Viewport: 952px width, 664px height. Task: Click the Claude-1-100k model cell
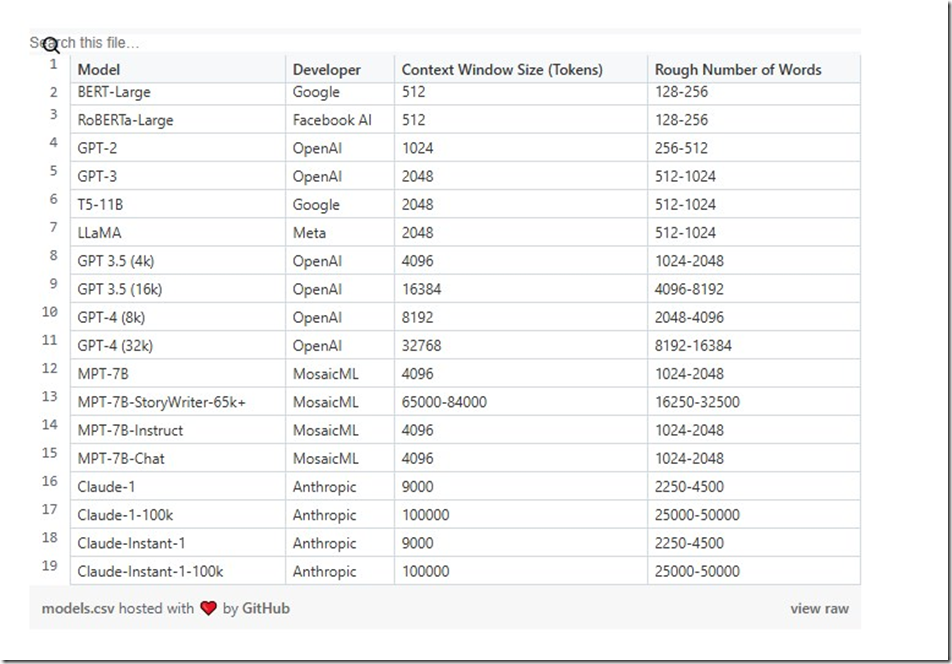[x=125, y=515]
